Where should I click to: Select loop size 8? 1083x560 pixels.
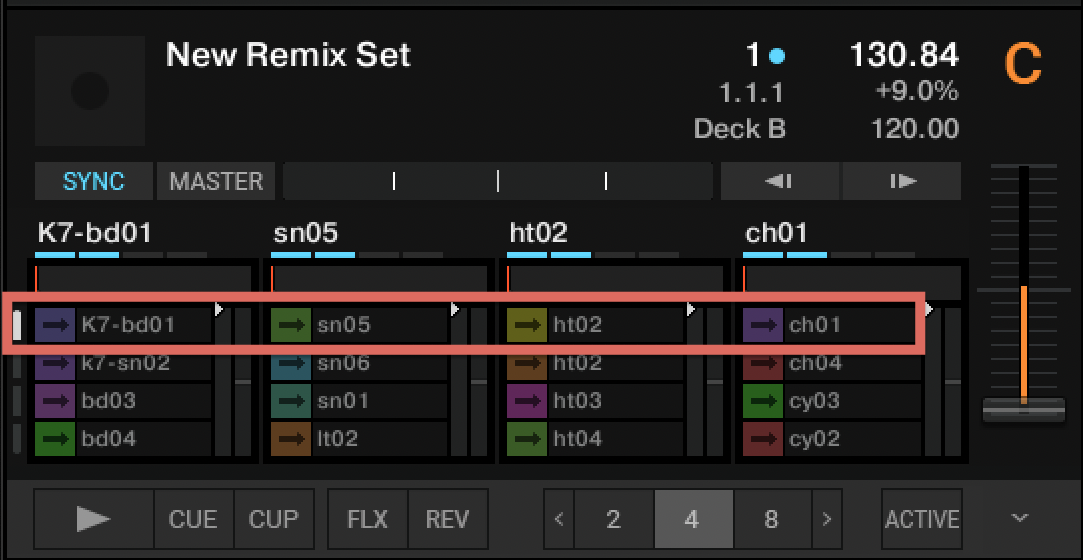point(771,519)
